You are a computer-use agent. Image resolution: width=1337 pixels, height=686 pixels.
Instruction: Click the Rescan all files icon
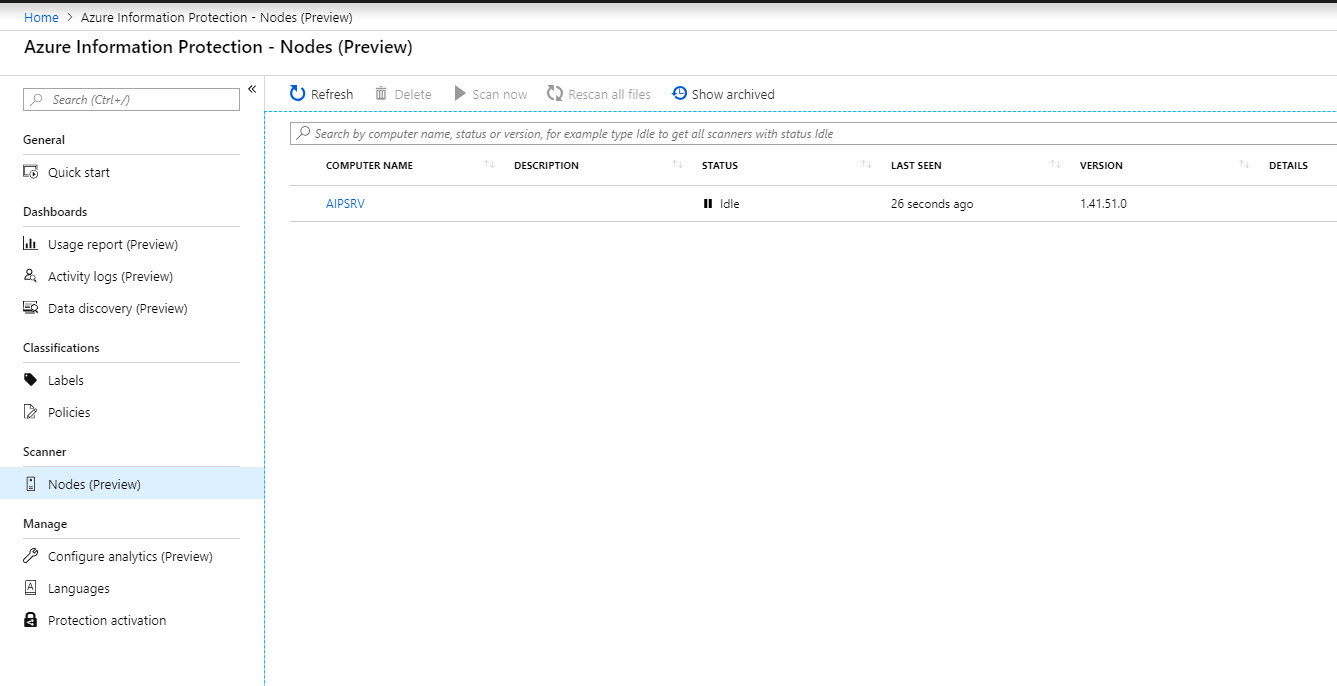coord(555,94)
